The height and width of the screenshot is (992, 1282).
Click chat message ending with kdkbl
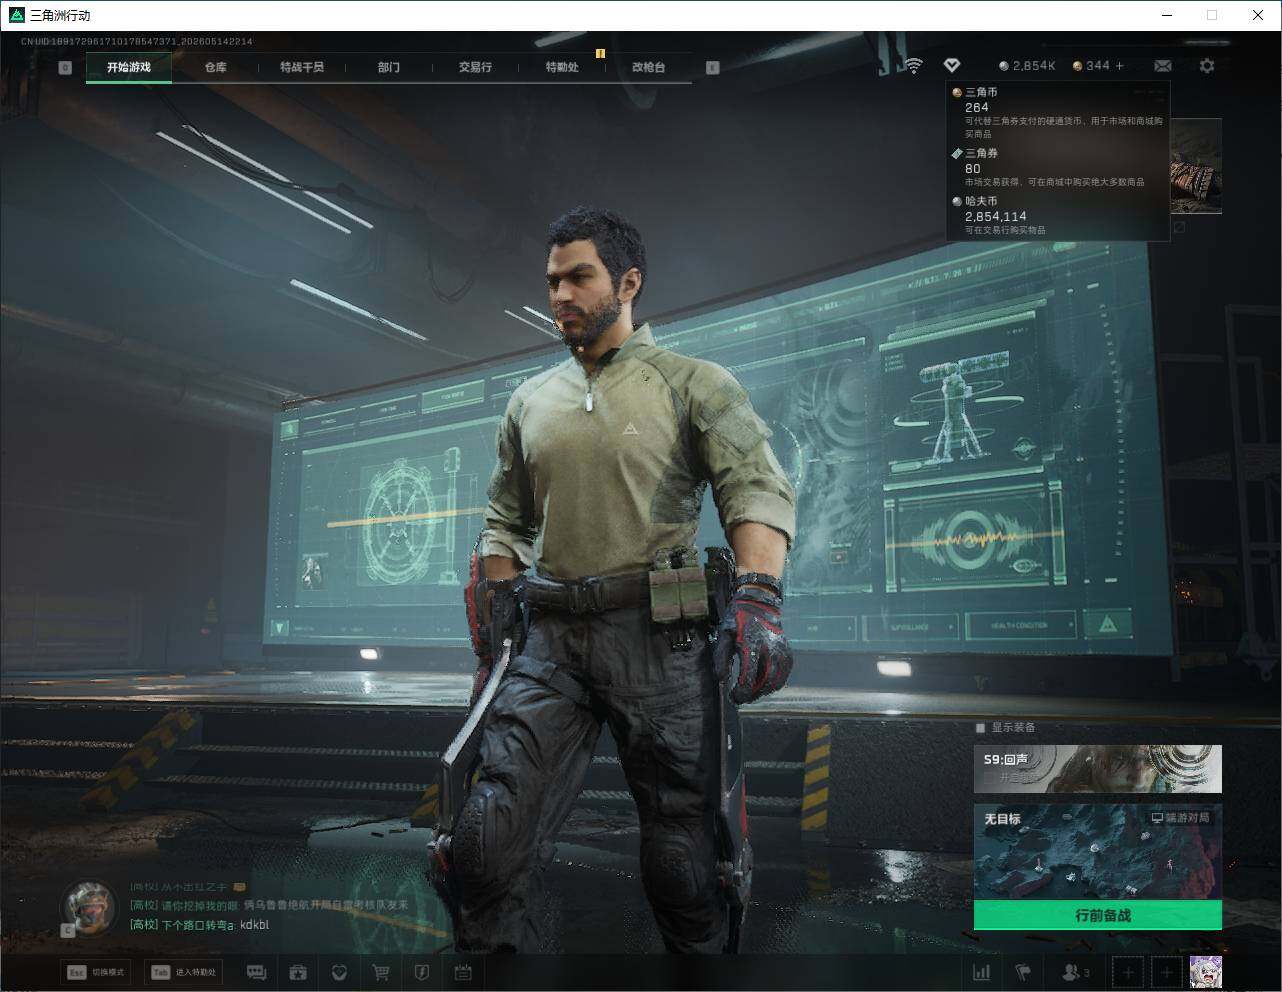(x=200, y=925)
